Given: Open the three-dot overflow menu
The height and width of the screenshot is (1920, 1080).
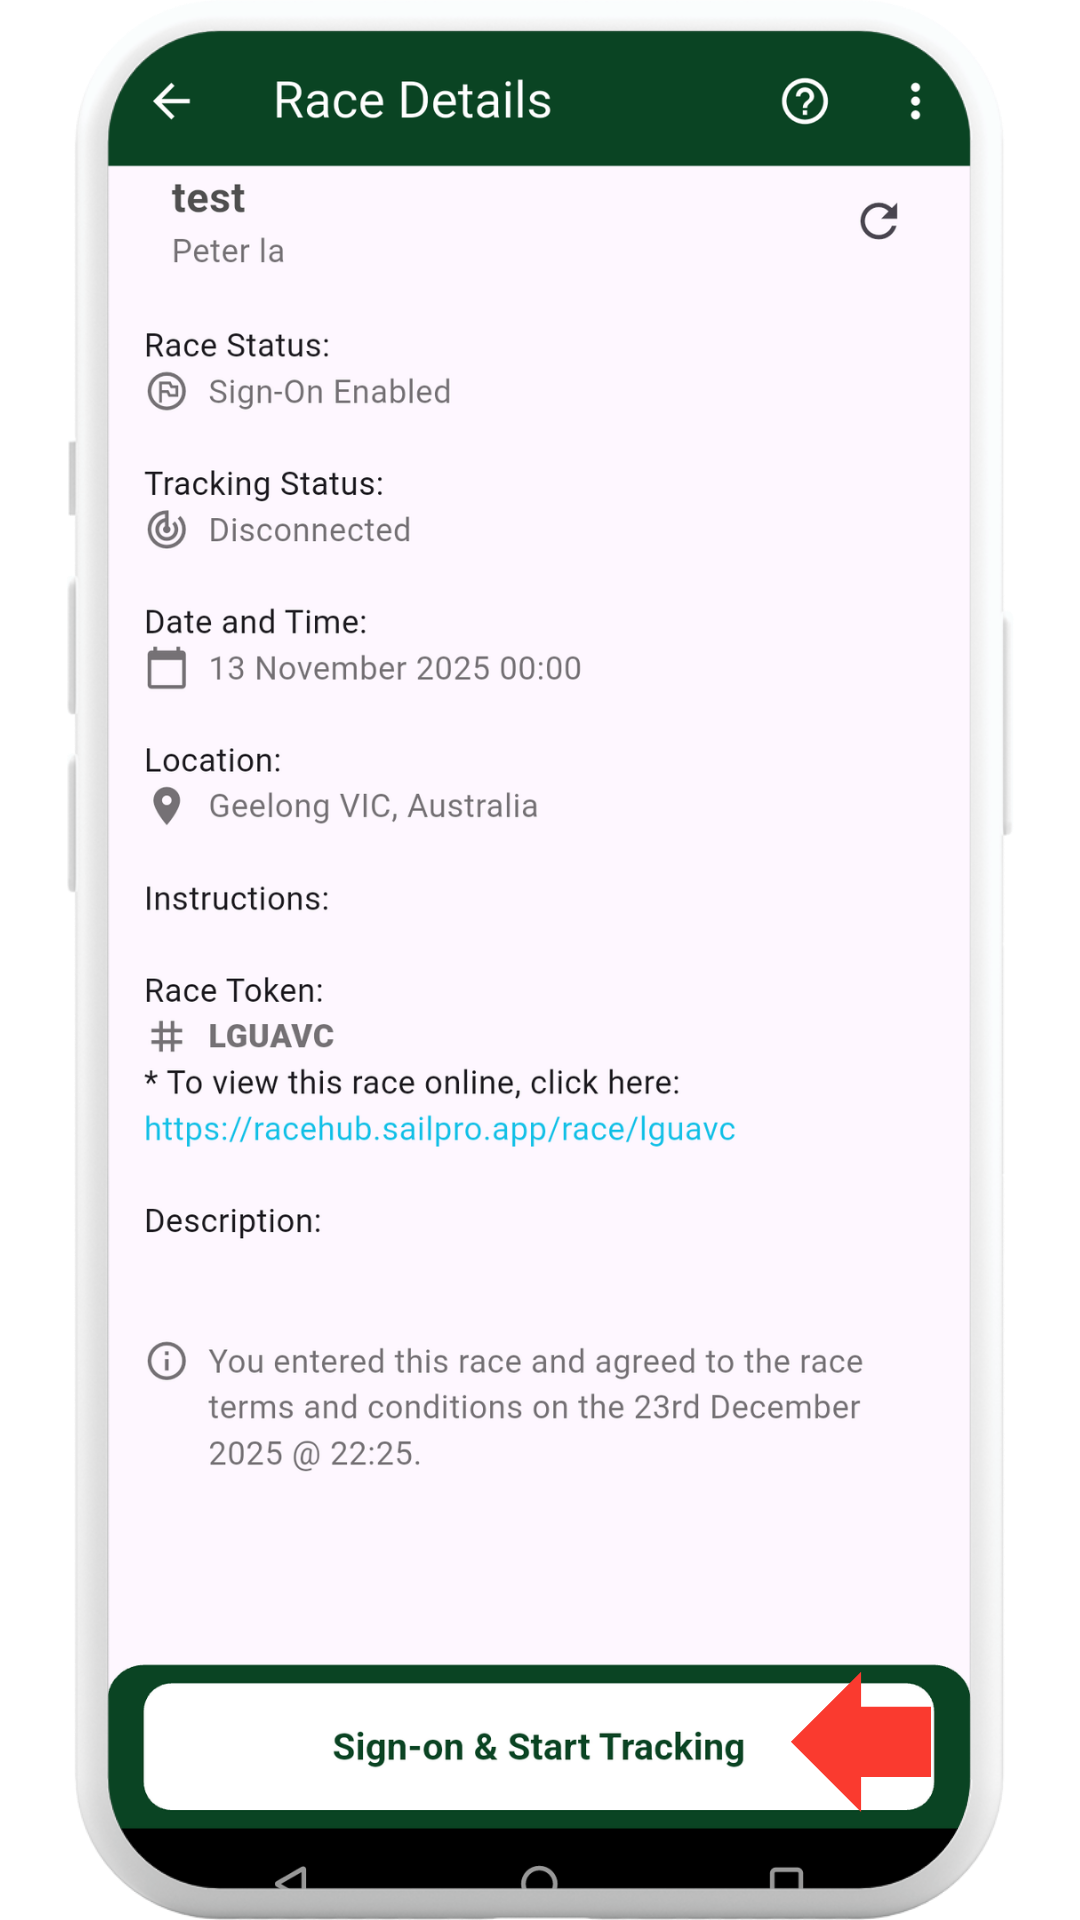Looking at the screenshot, I should click(x=915, y=101).
